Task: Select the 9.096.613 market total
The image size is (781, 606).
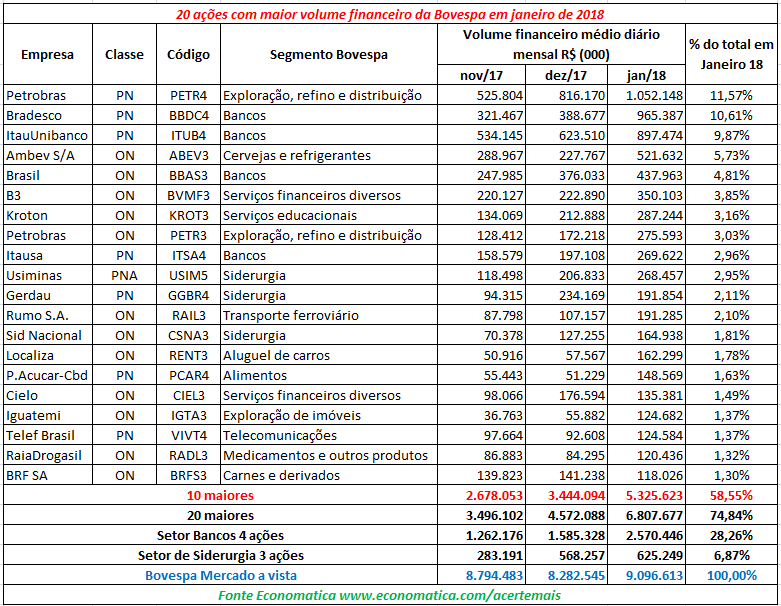Action: tap(647, 575)
